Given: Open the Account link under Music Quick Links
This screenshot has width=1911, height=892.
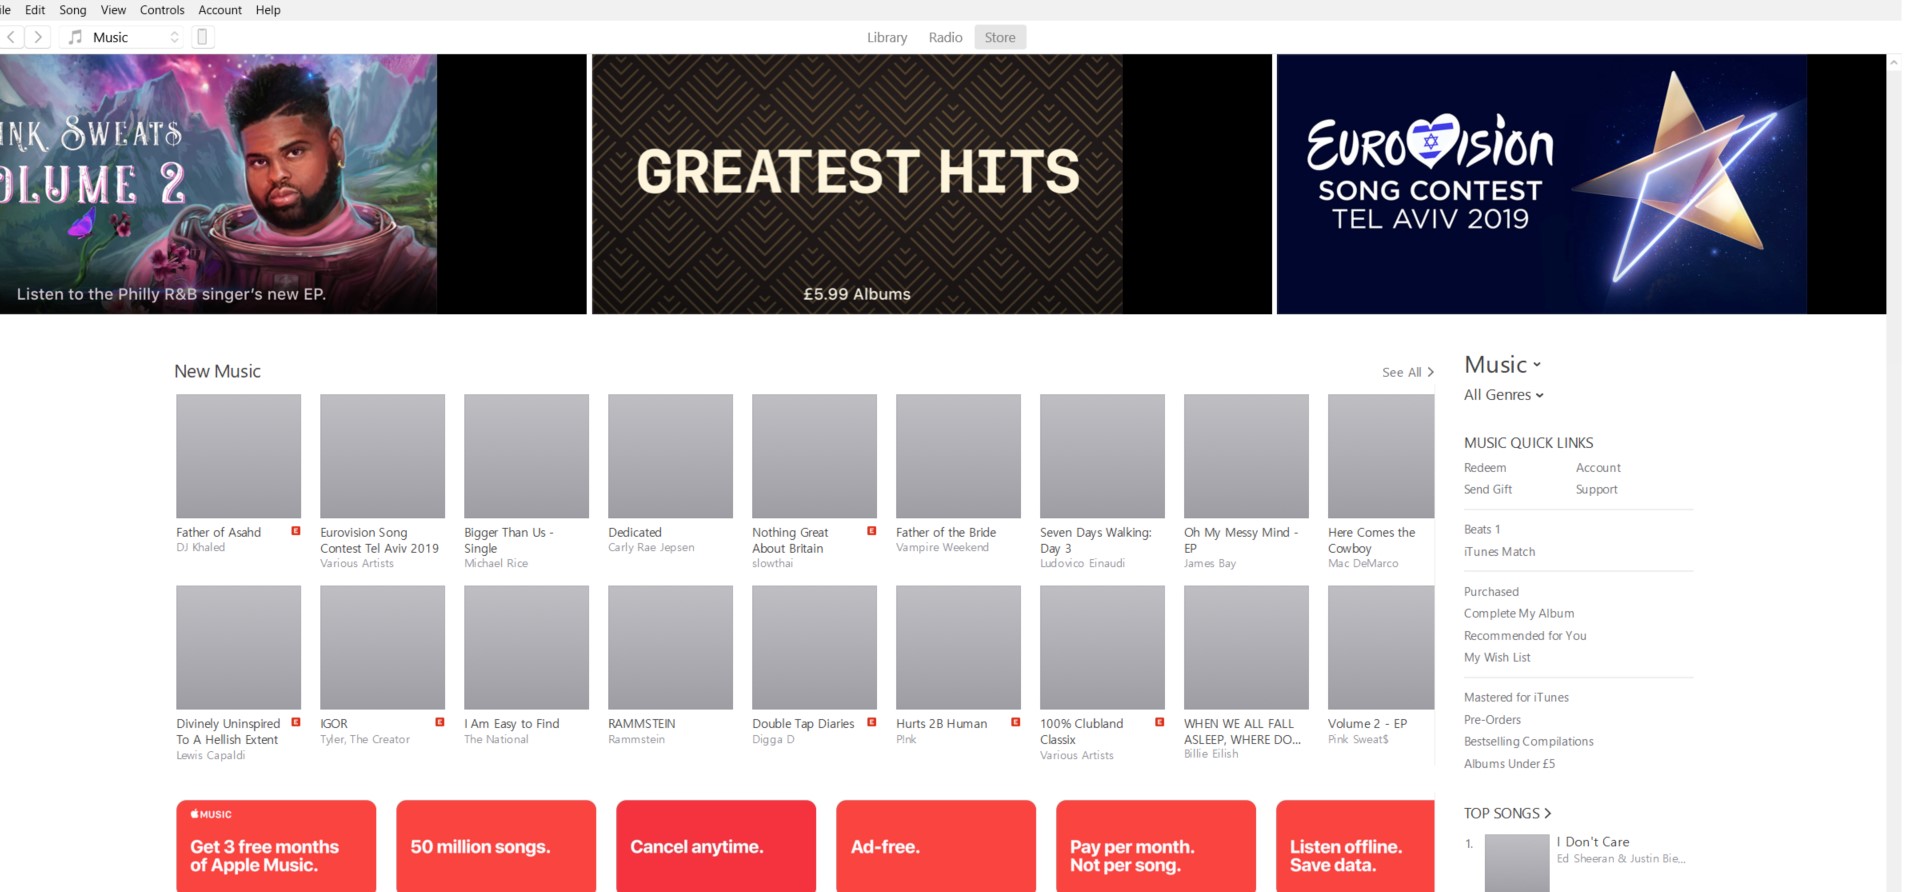Looking at the screenshot, I should (1598, 468).
